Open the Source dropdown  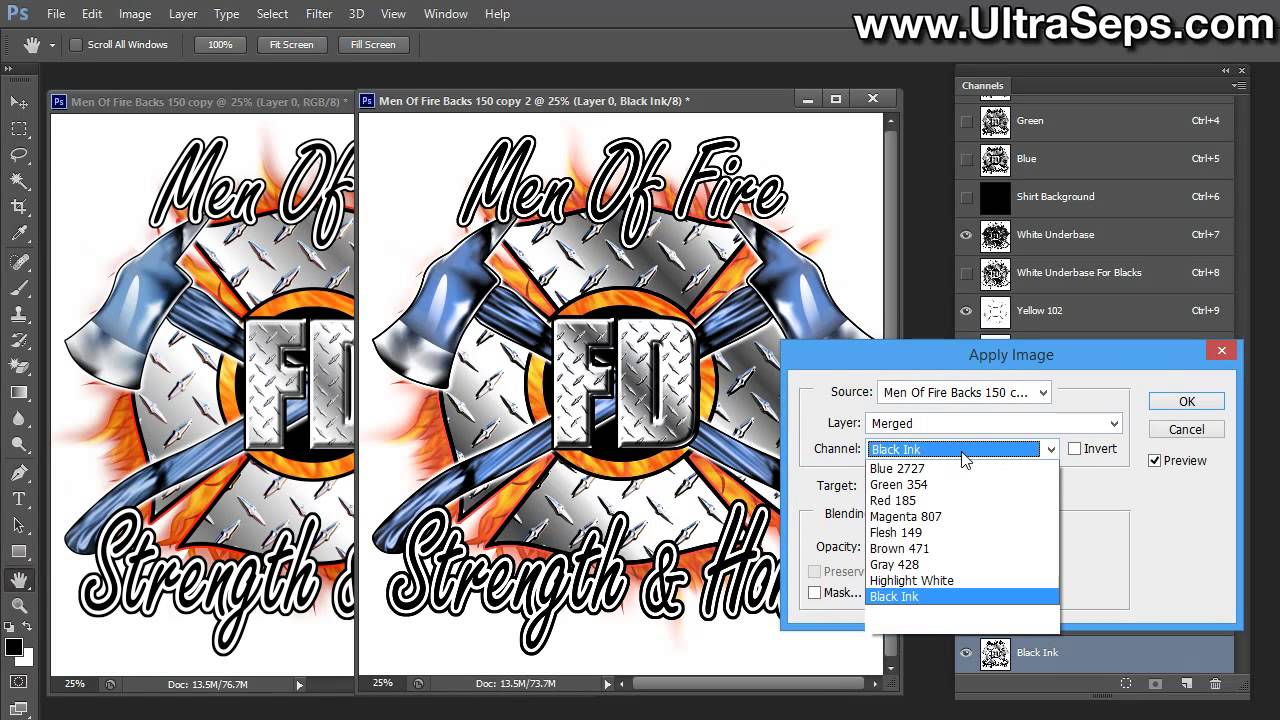(x=964, y=393)
